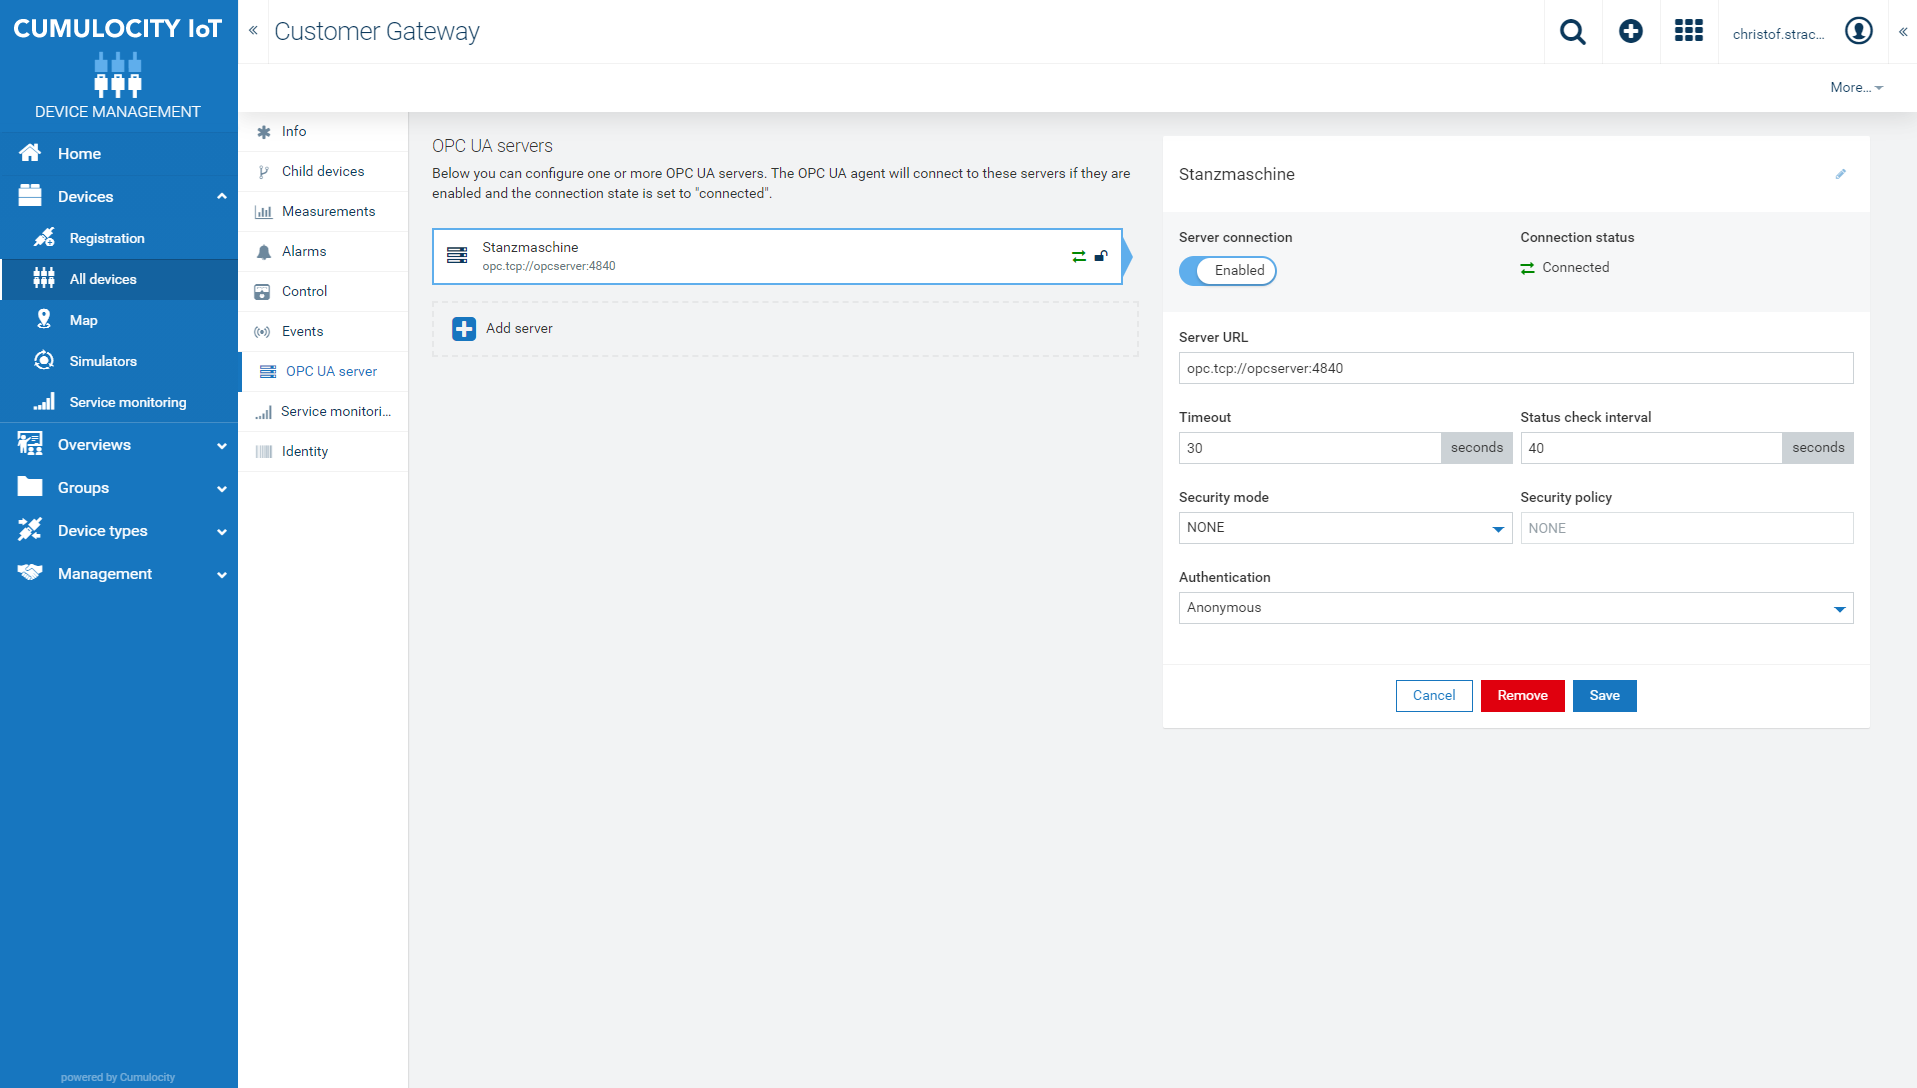The image size is (1917, 1088).
Task: Switch to the Events tab
Action: click(x=324, y=331)
